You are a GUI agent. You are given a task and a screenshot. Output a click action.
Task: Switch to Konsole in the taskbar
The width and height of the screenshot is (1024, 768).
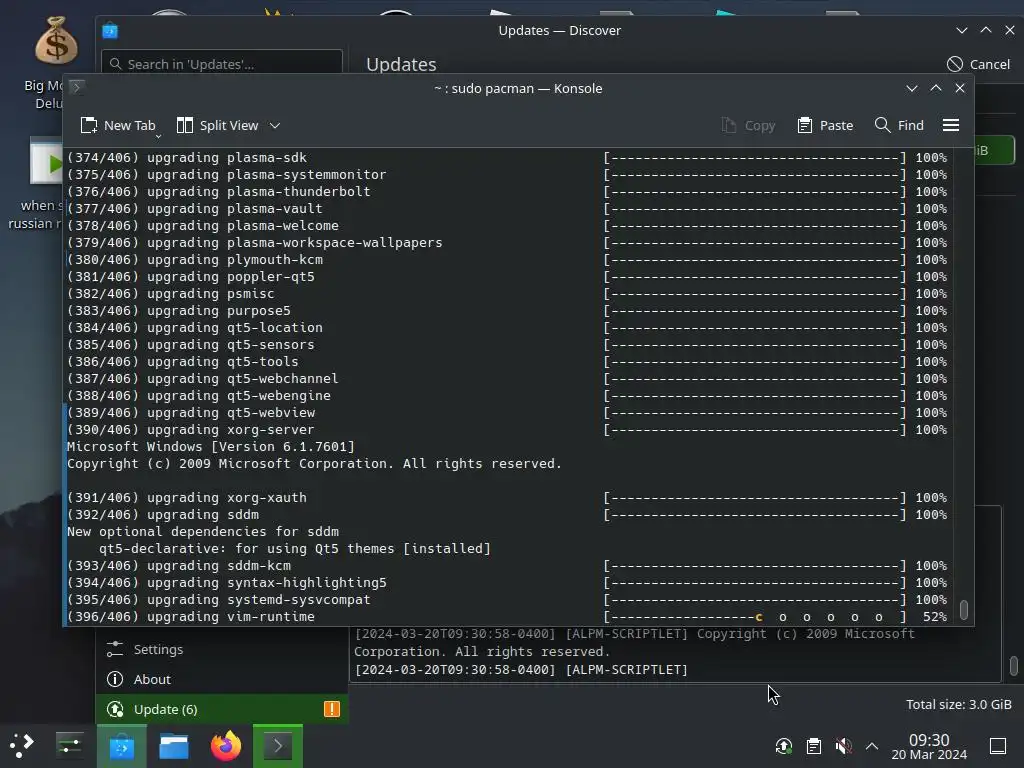tap(278, 746)
